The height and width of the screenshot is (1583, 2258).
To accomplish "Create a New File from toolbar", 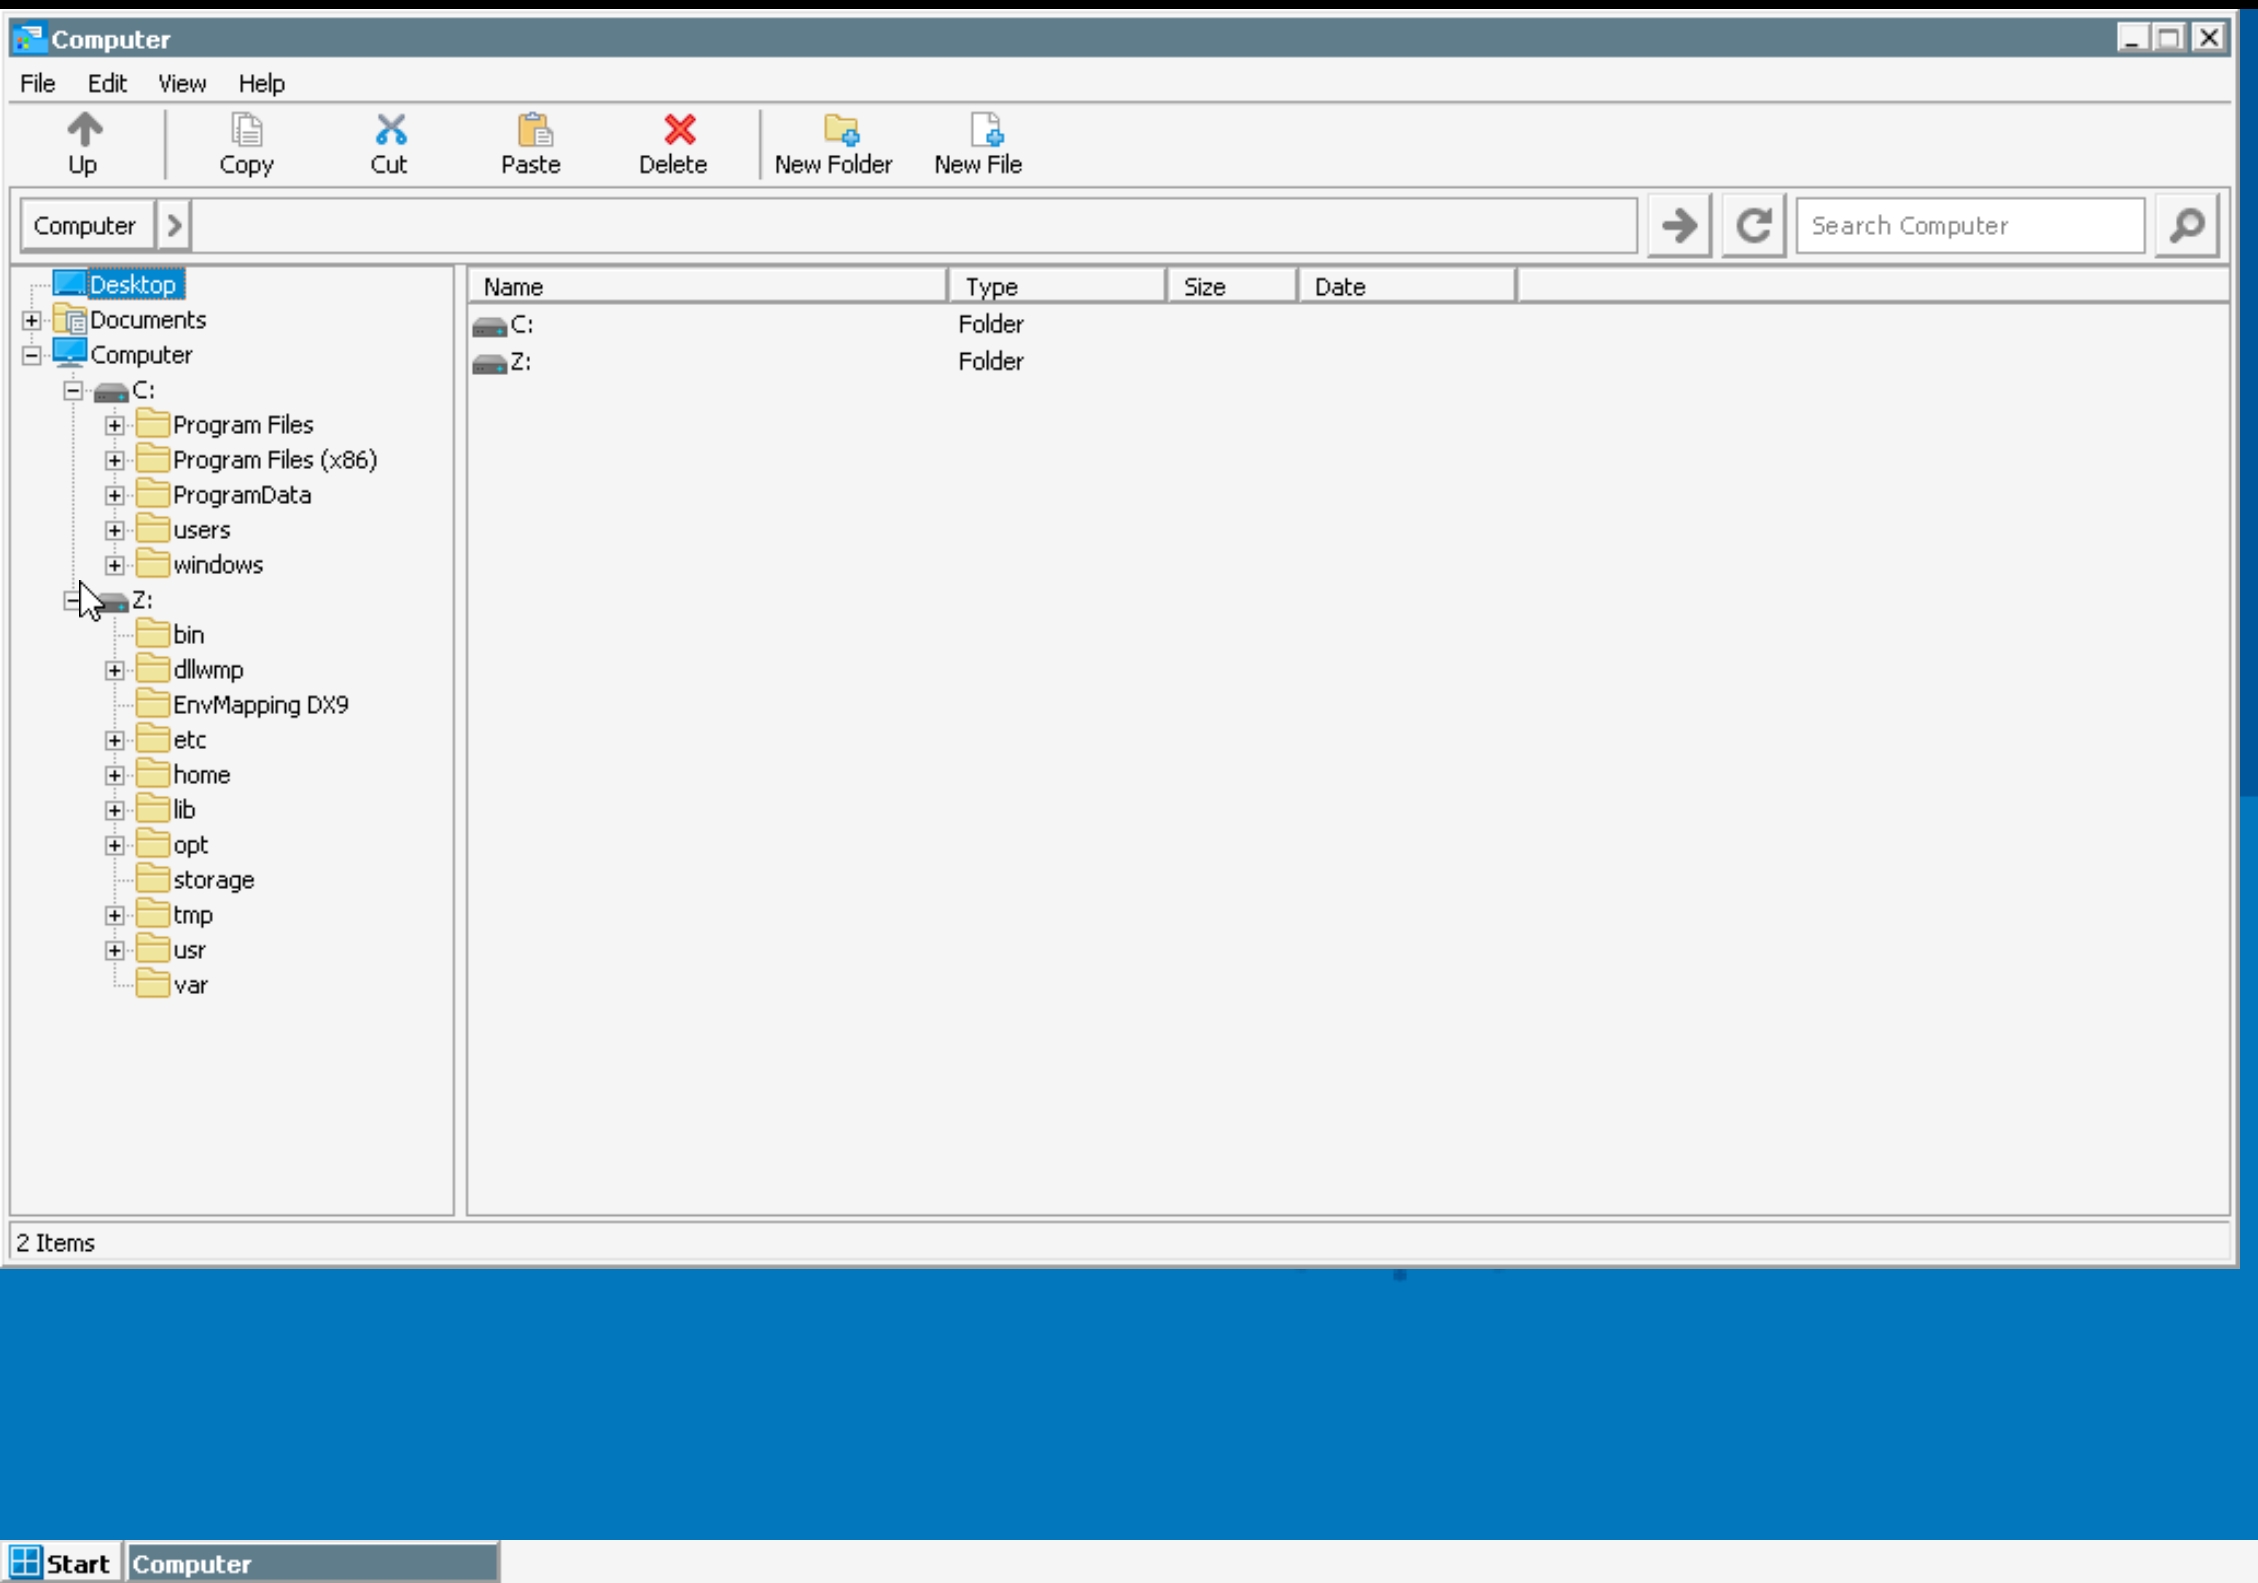I will click(978, 143).
